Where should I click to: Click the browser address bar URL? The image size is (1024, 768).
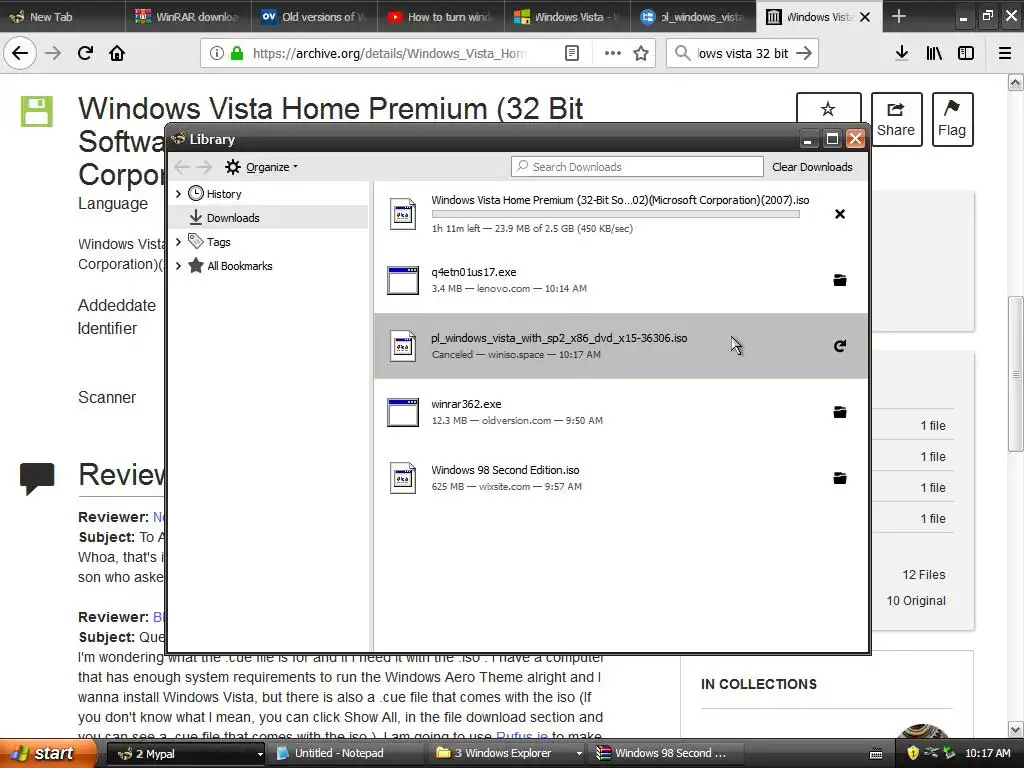point(389,53)
